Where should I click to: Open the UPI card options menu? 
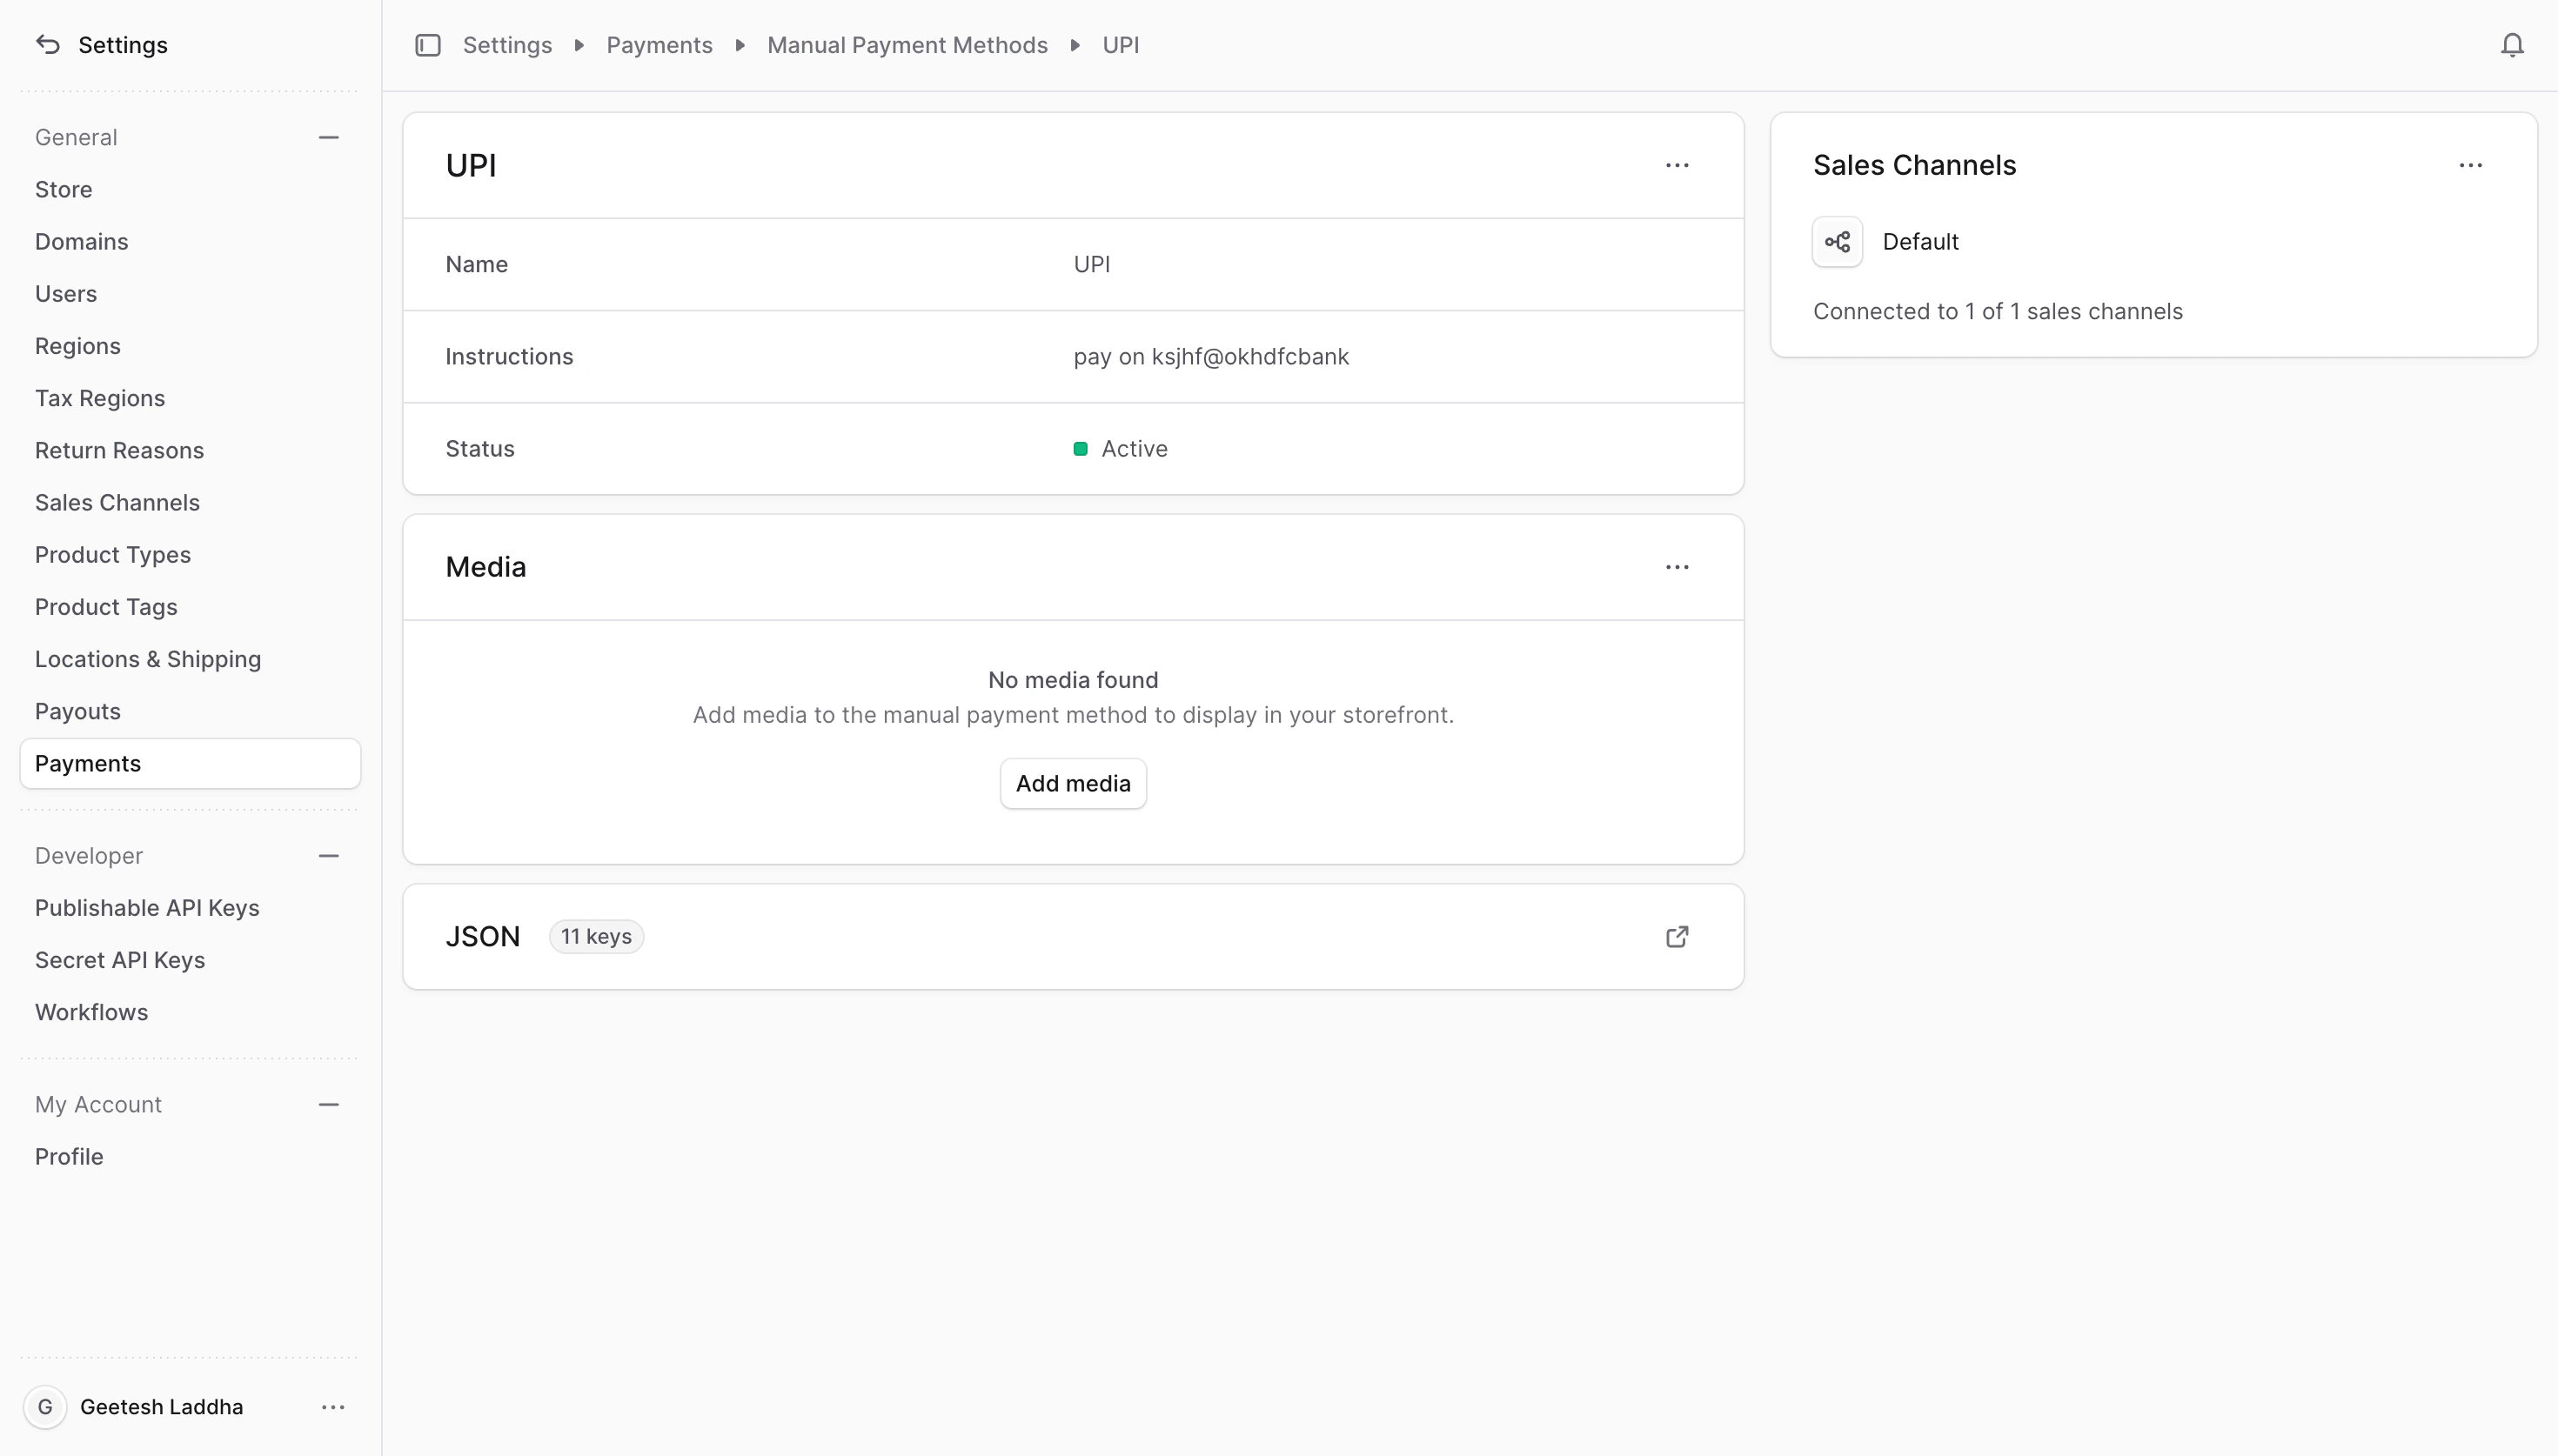[x=1677, y=165]
